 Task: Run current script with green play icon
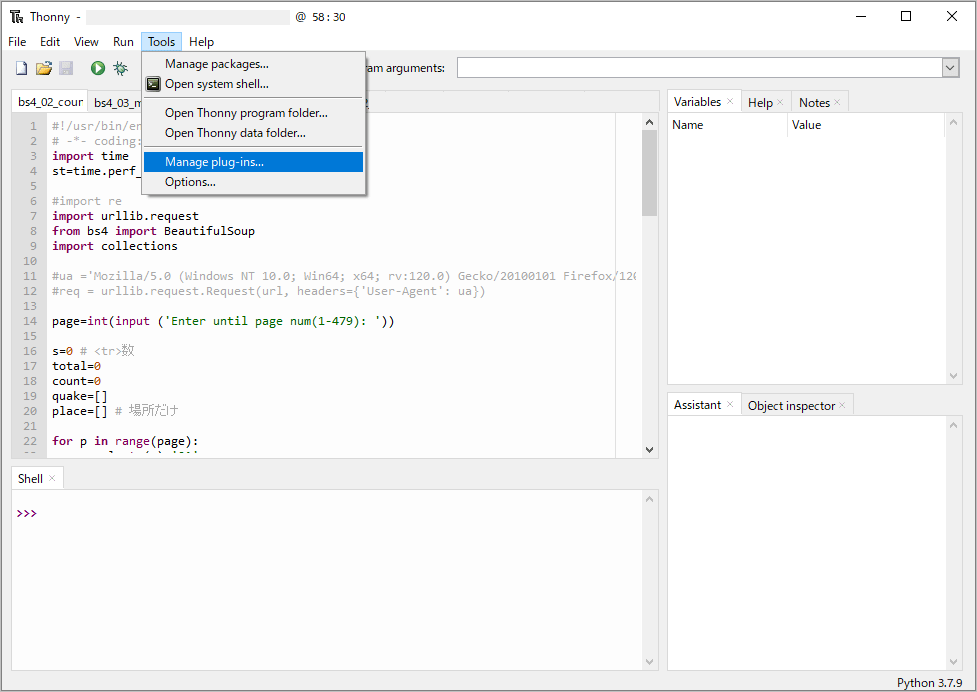pyautogui.click(x=98, y=68)
